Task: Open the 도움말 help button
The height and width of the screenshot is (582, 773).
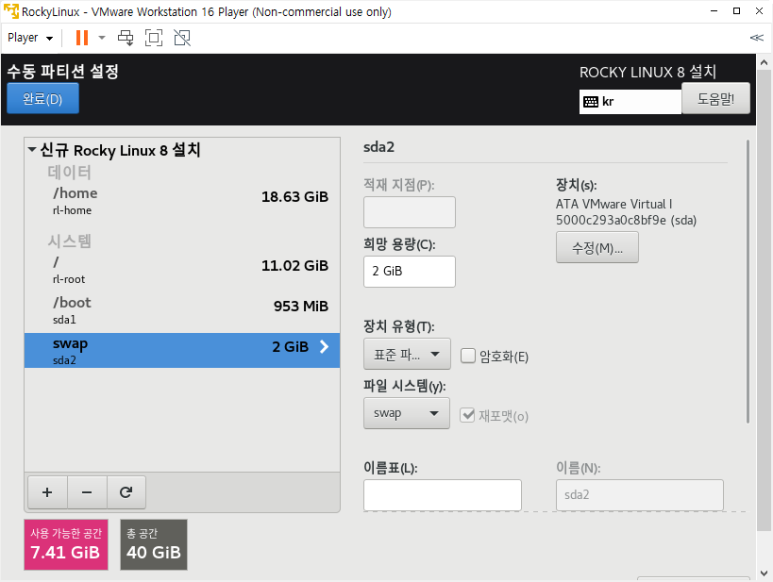Action: [x=715, y=99]
